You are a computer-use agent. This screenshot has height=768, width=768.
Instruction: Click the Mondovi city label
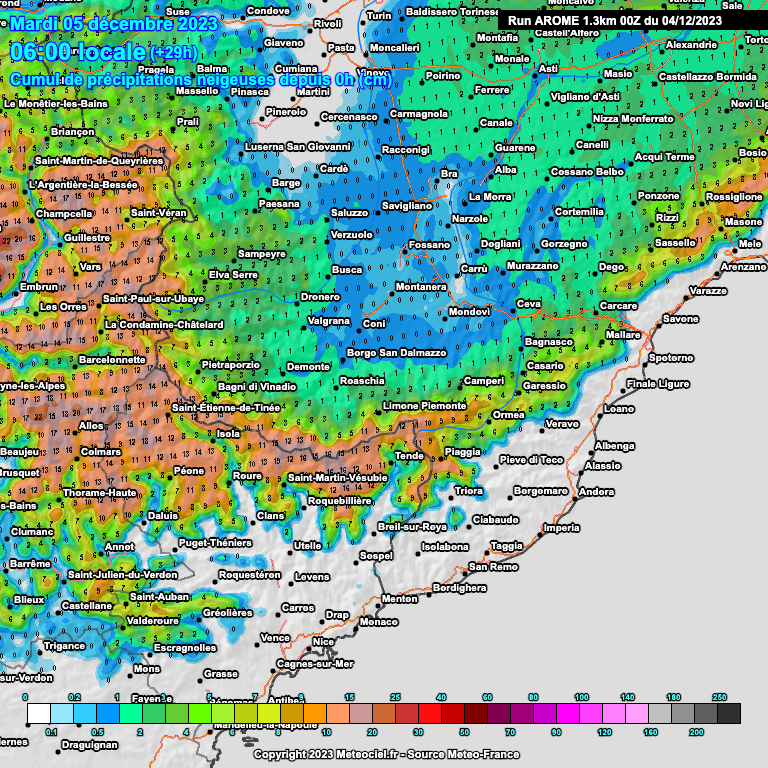[x=469, y=311]
